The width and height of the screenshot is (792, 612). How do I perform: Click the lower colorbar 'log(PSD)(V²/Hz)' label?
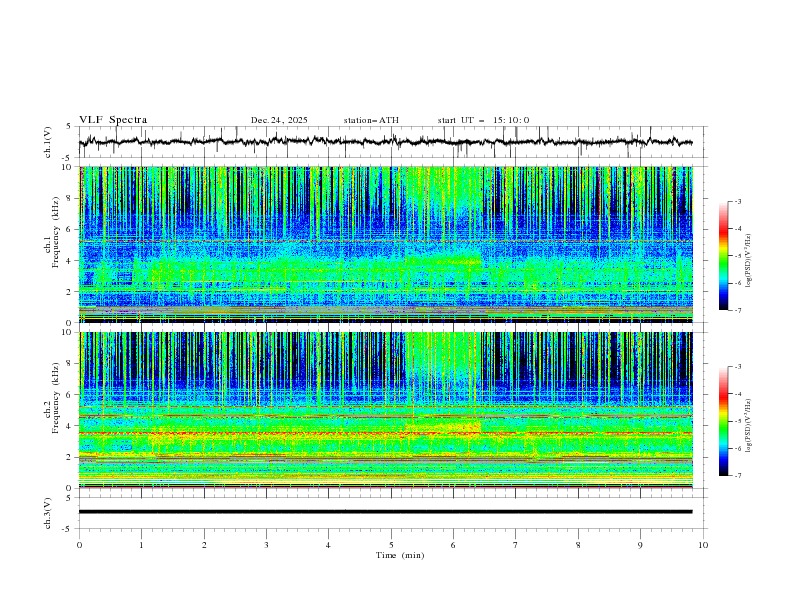749,426
